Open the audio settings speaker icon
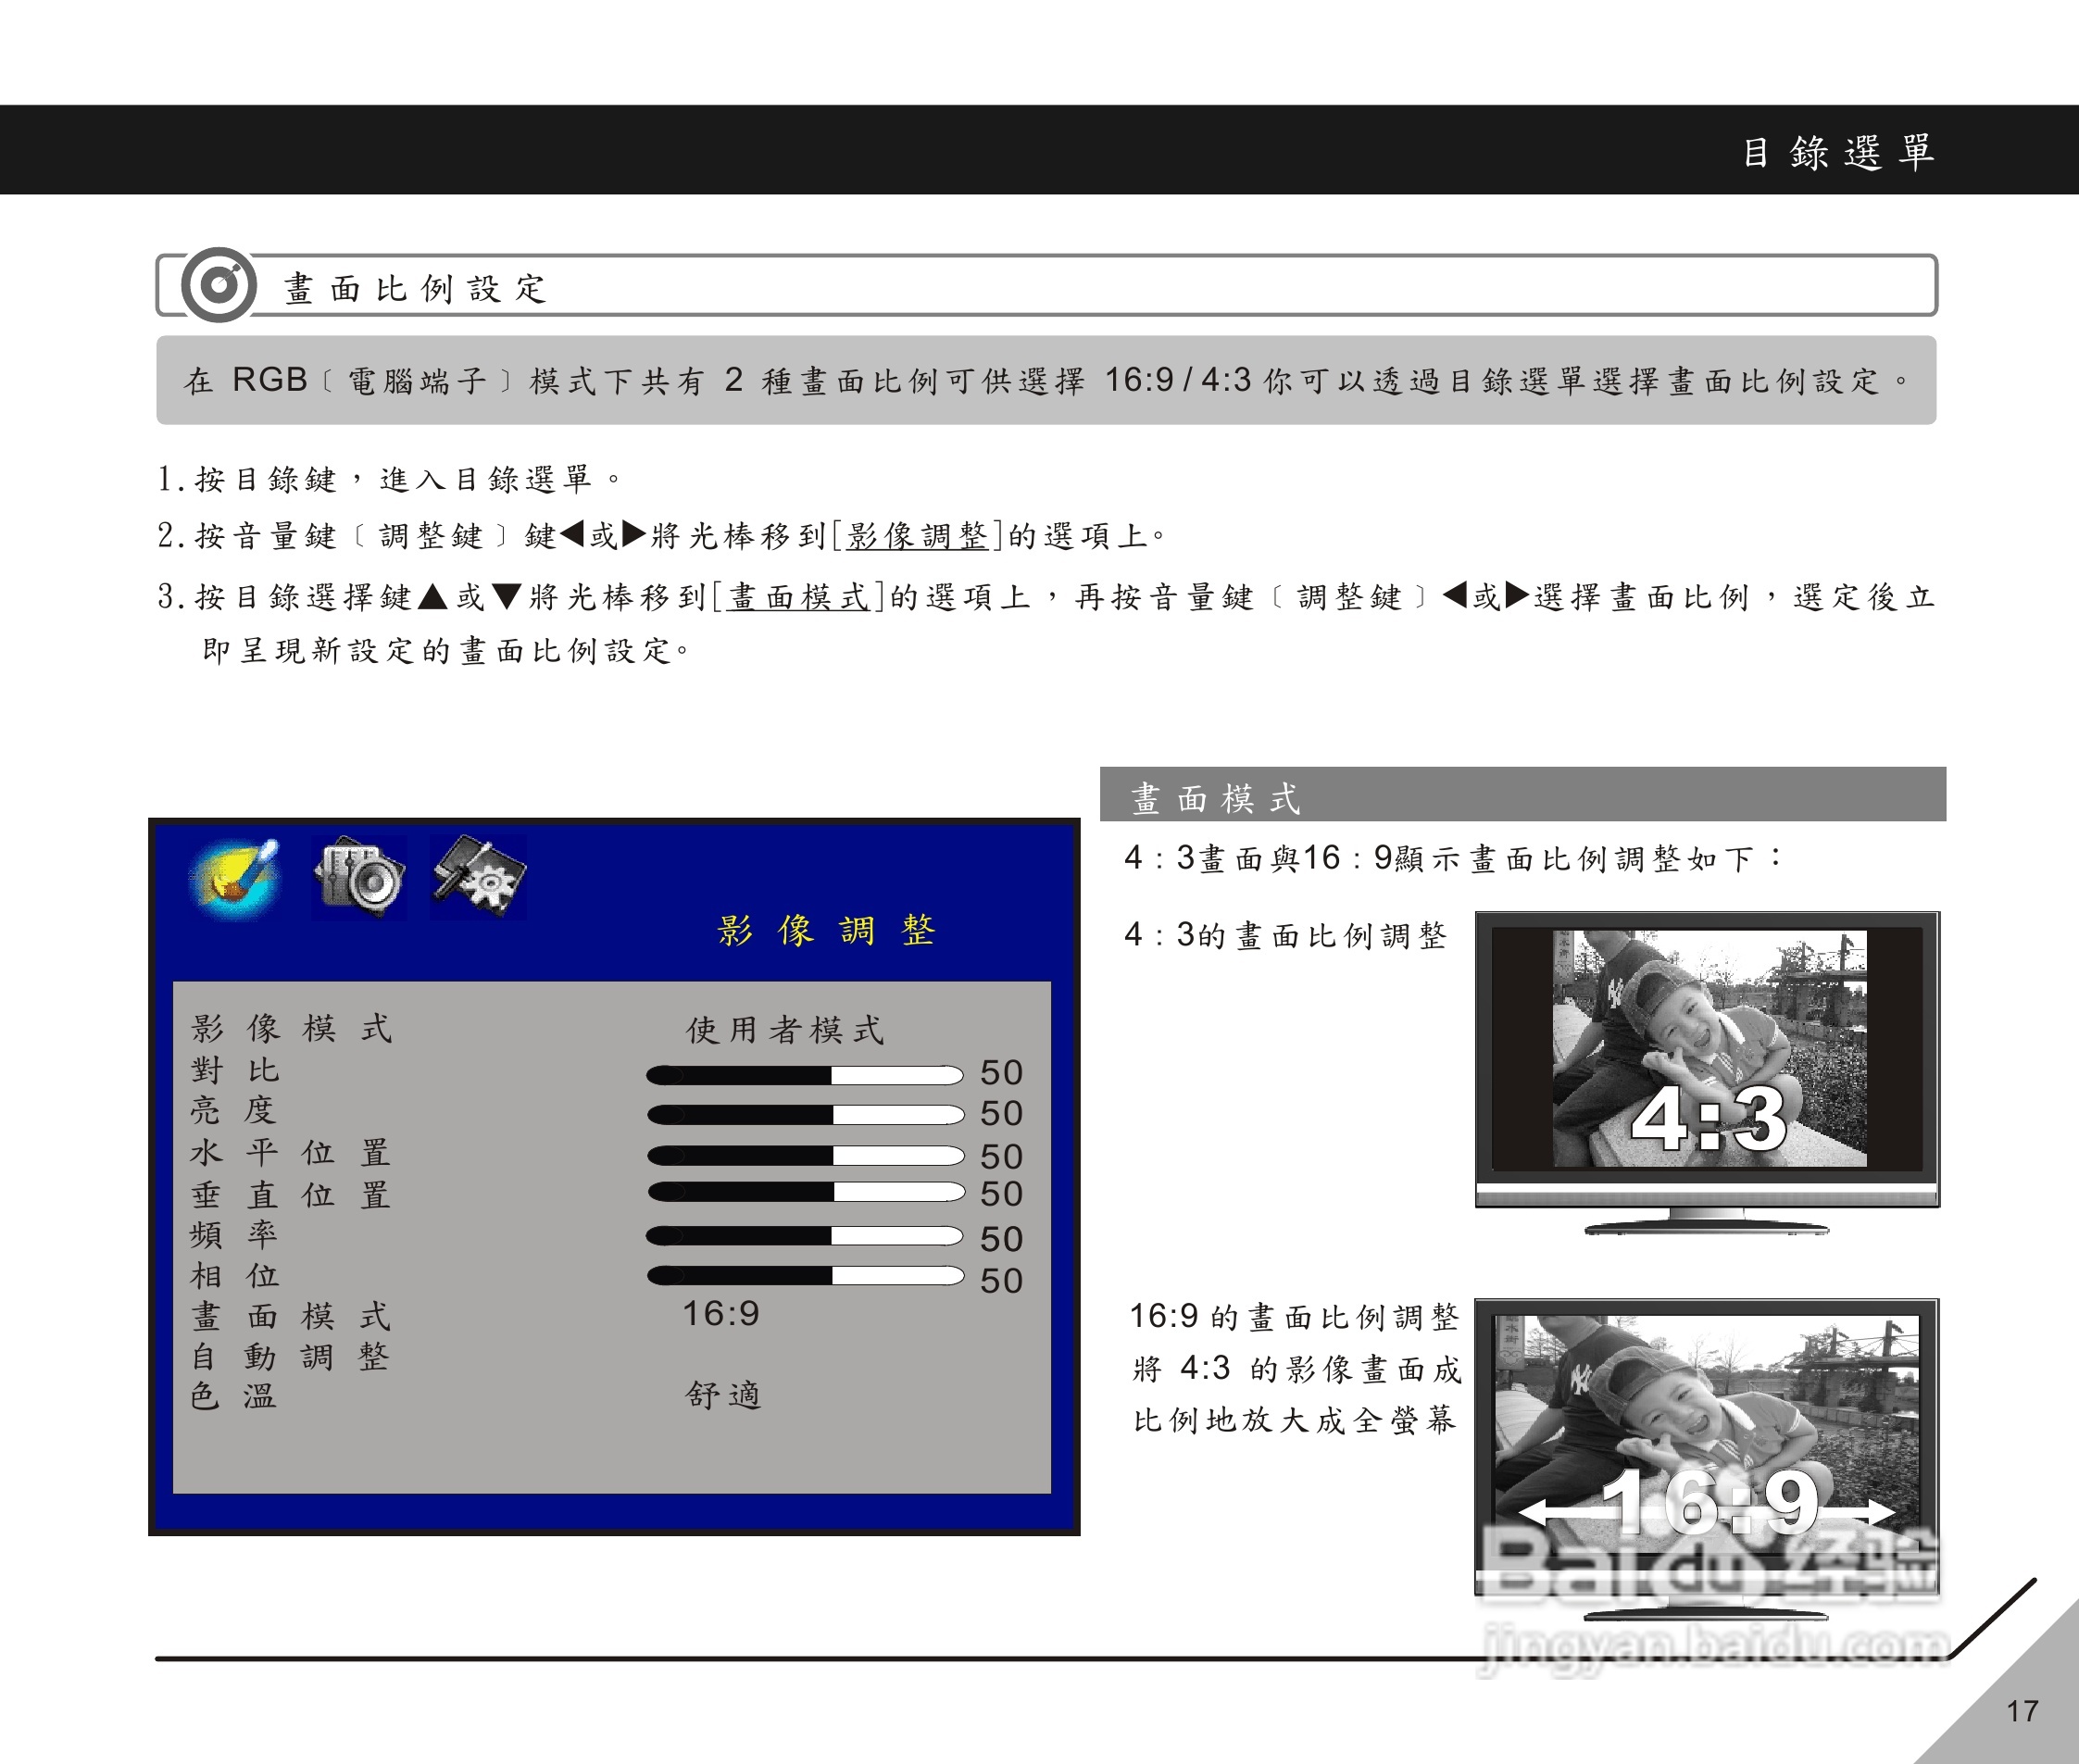 357,875
